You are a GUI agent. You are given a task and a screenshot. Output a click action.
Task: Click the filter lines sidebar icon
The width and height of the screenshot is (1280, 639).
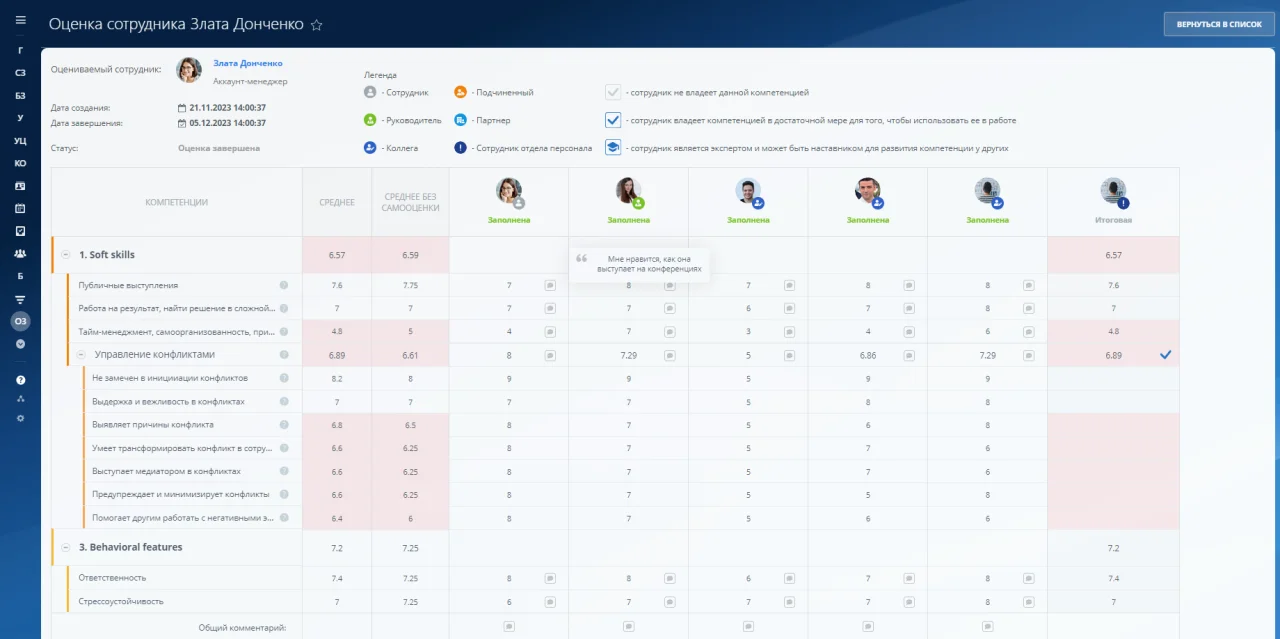pos(20,299)
